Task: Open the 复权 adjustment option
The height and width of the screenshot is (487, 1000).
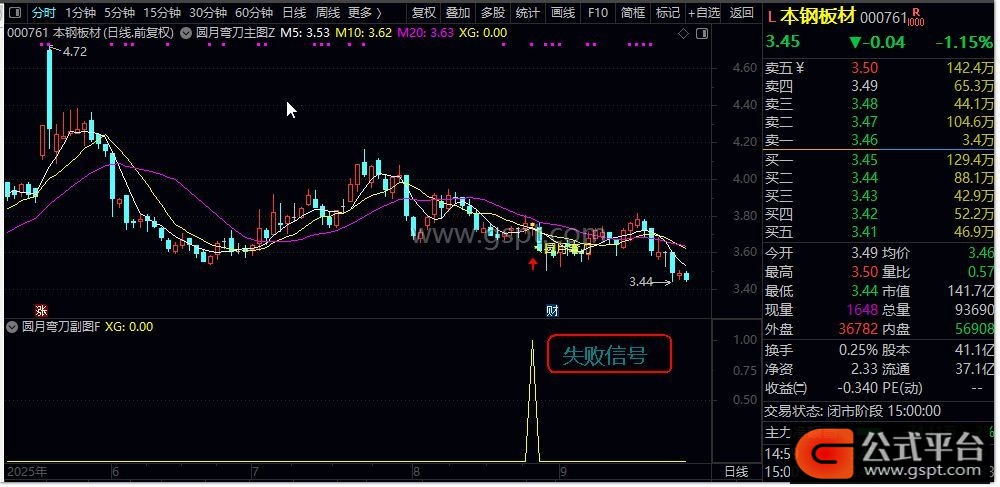Action: pyautogui.click(x=423, y=13)
